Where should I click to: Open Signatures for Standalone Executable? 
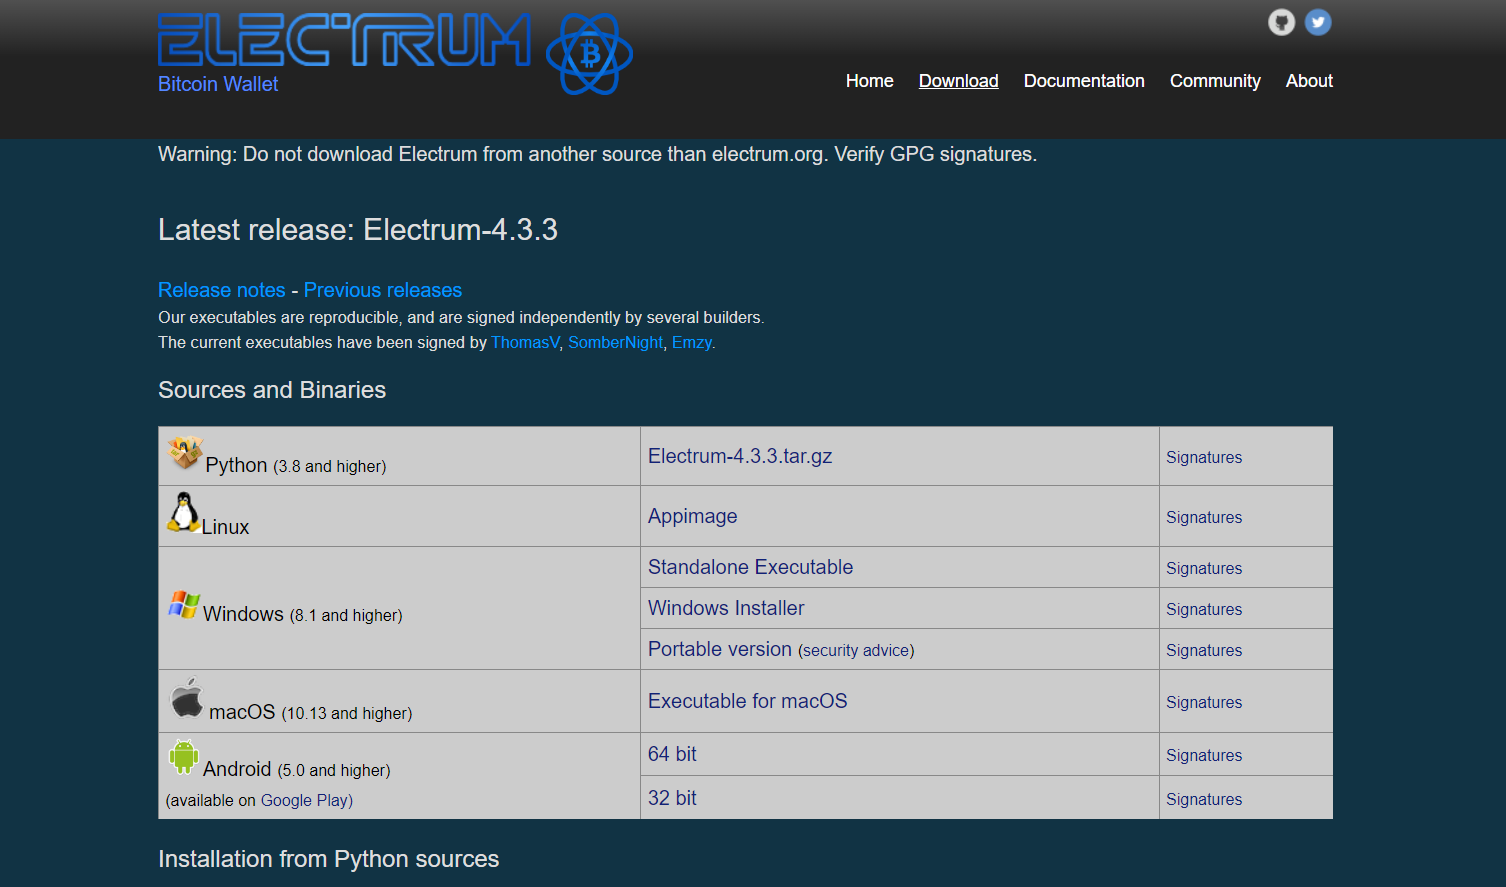[1204, 568]
